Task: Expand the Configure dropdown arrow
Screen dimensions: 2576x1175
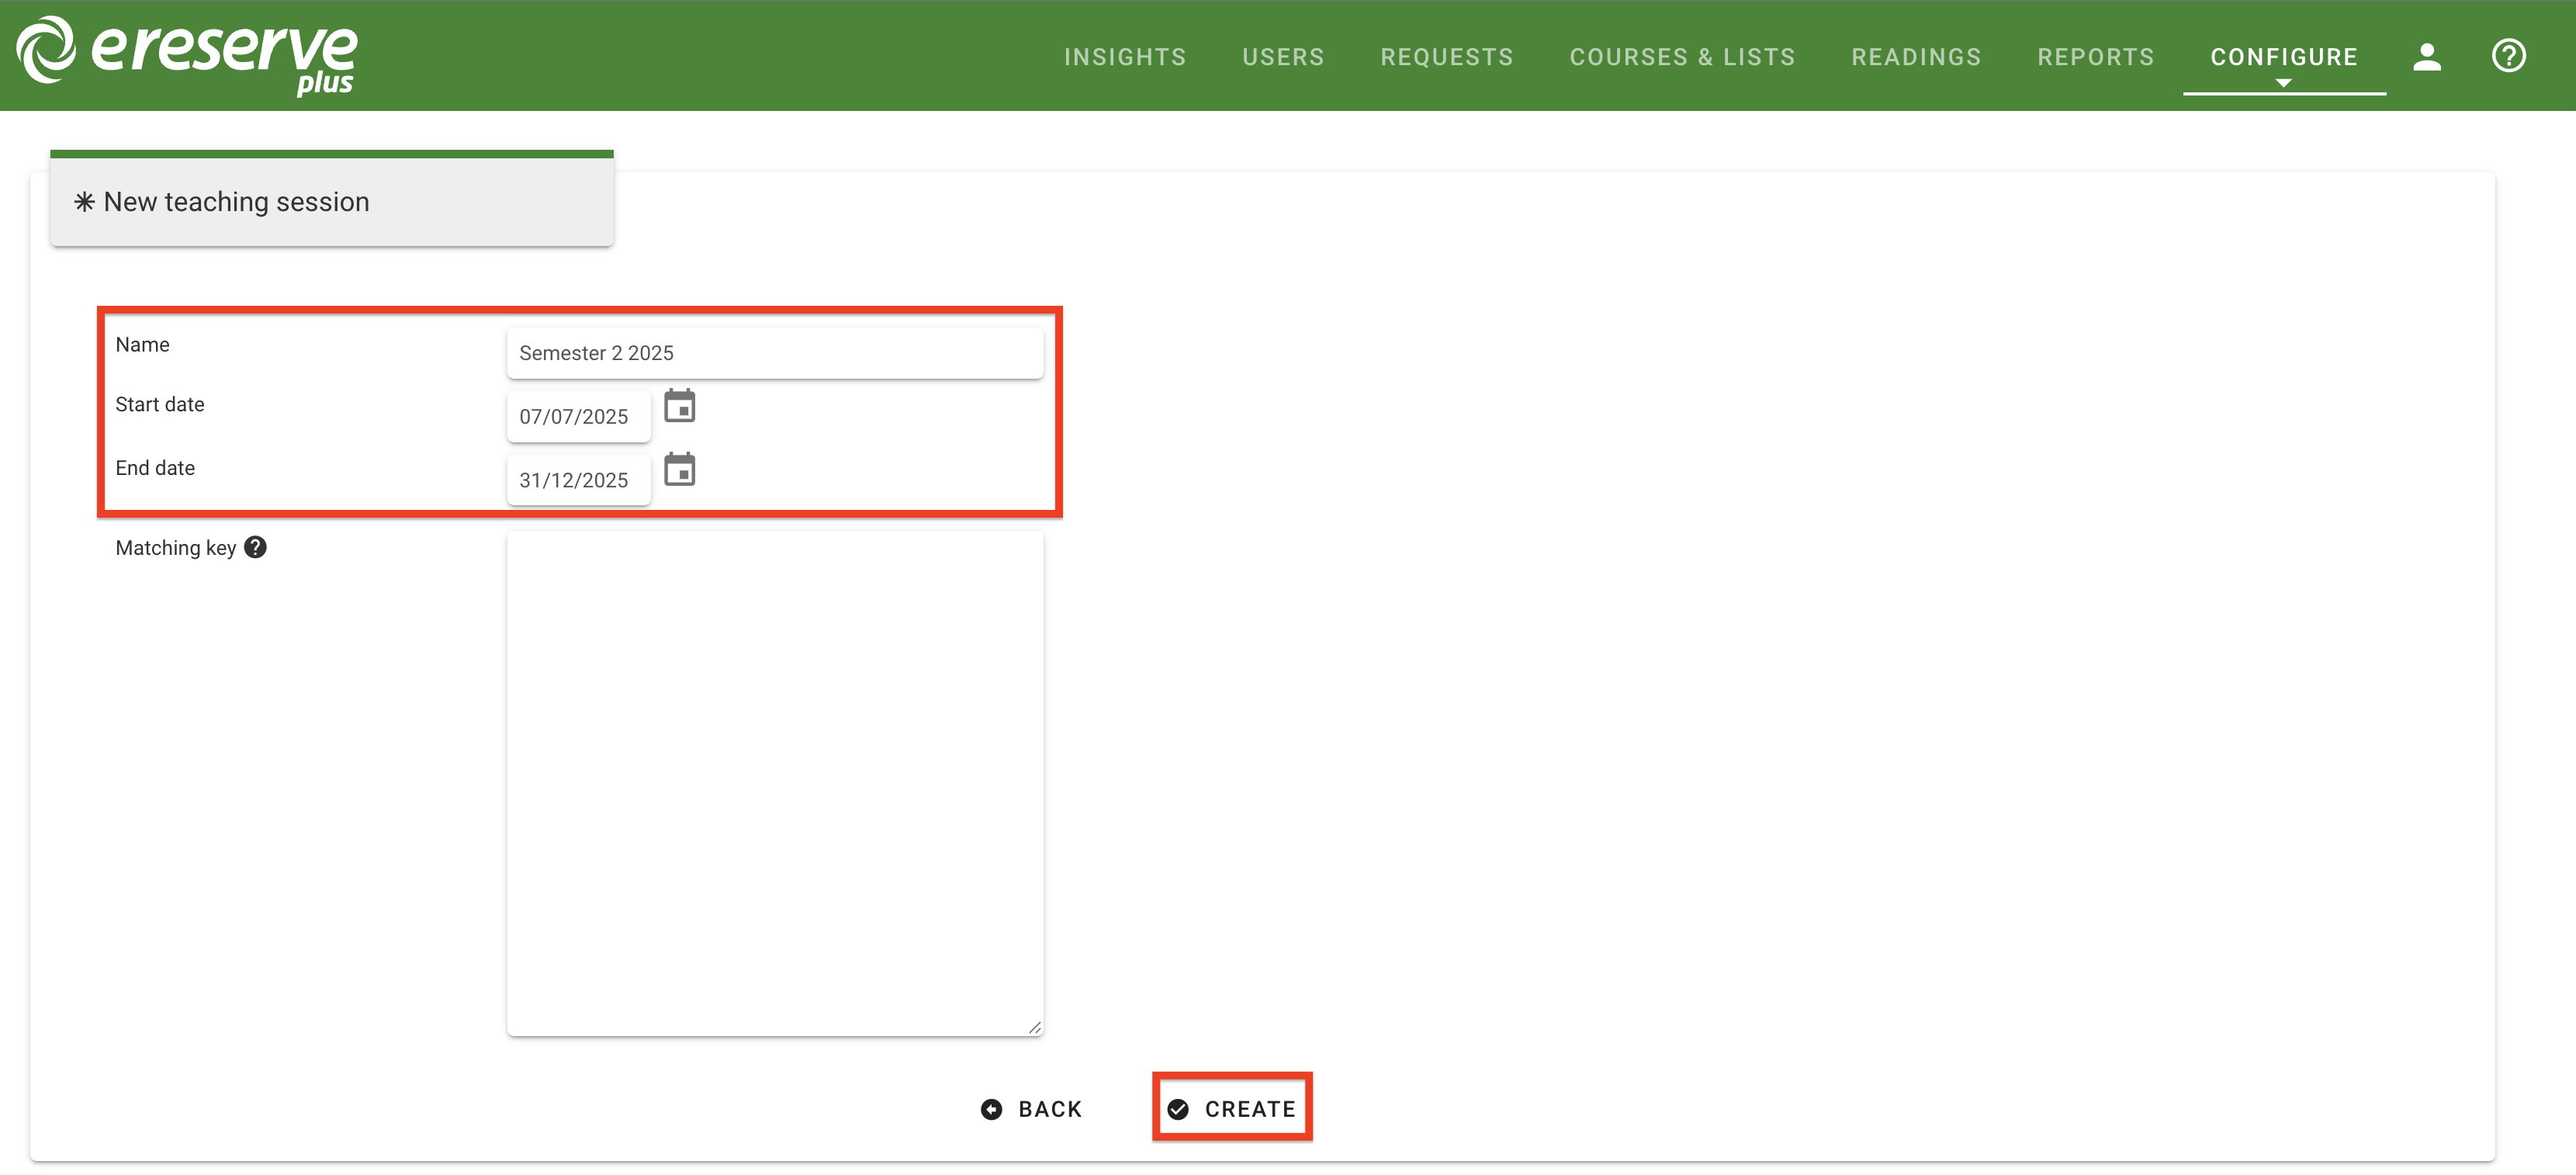Action: 2283,83
